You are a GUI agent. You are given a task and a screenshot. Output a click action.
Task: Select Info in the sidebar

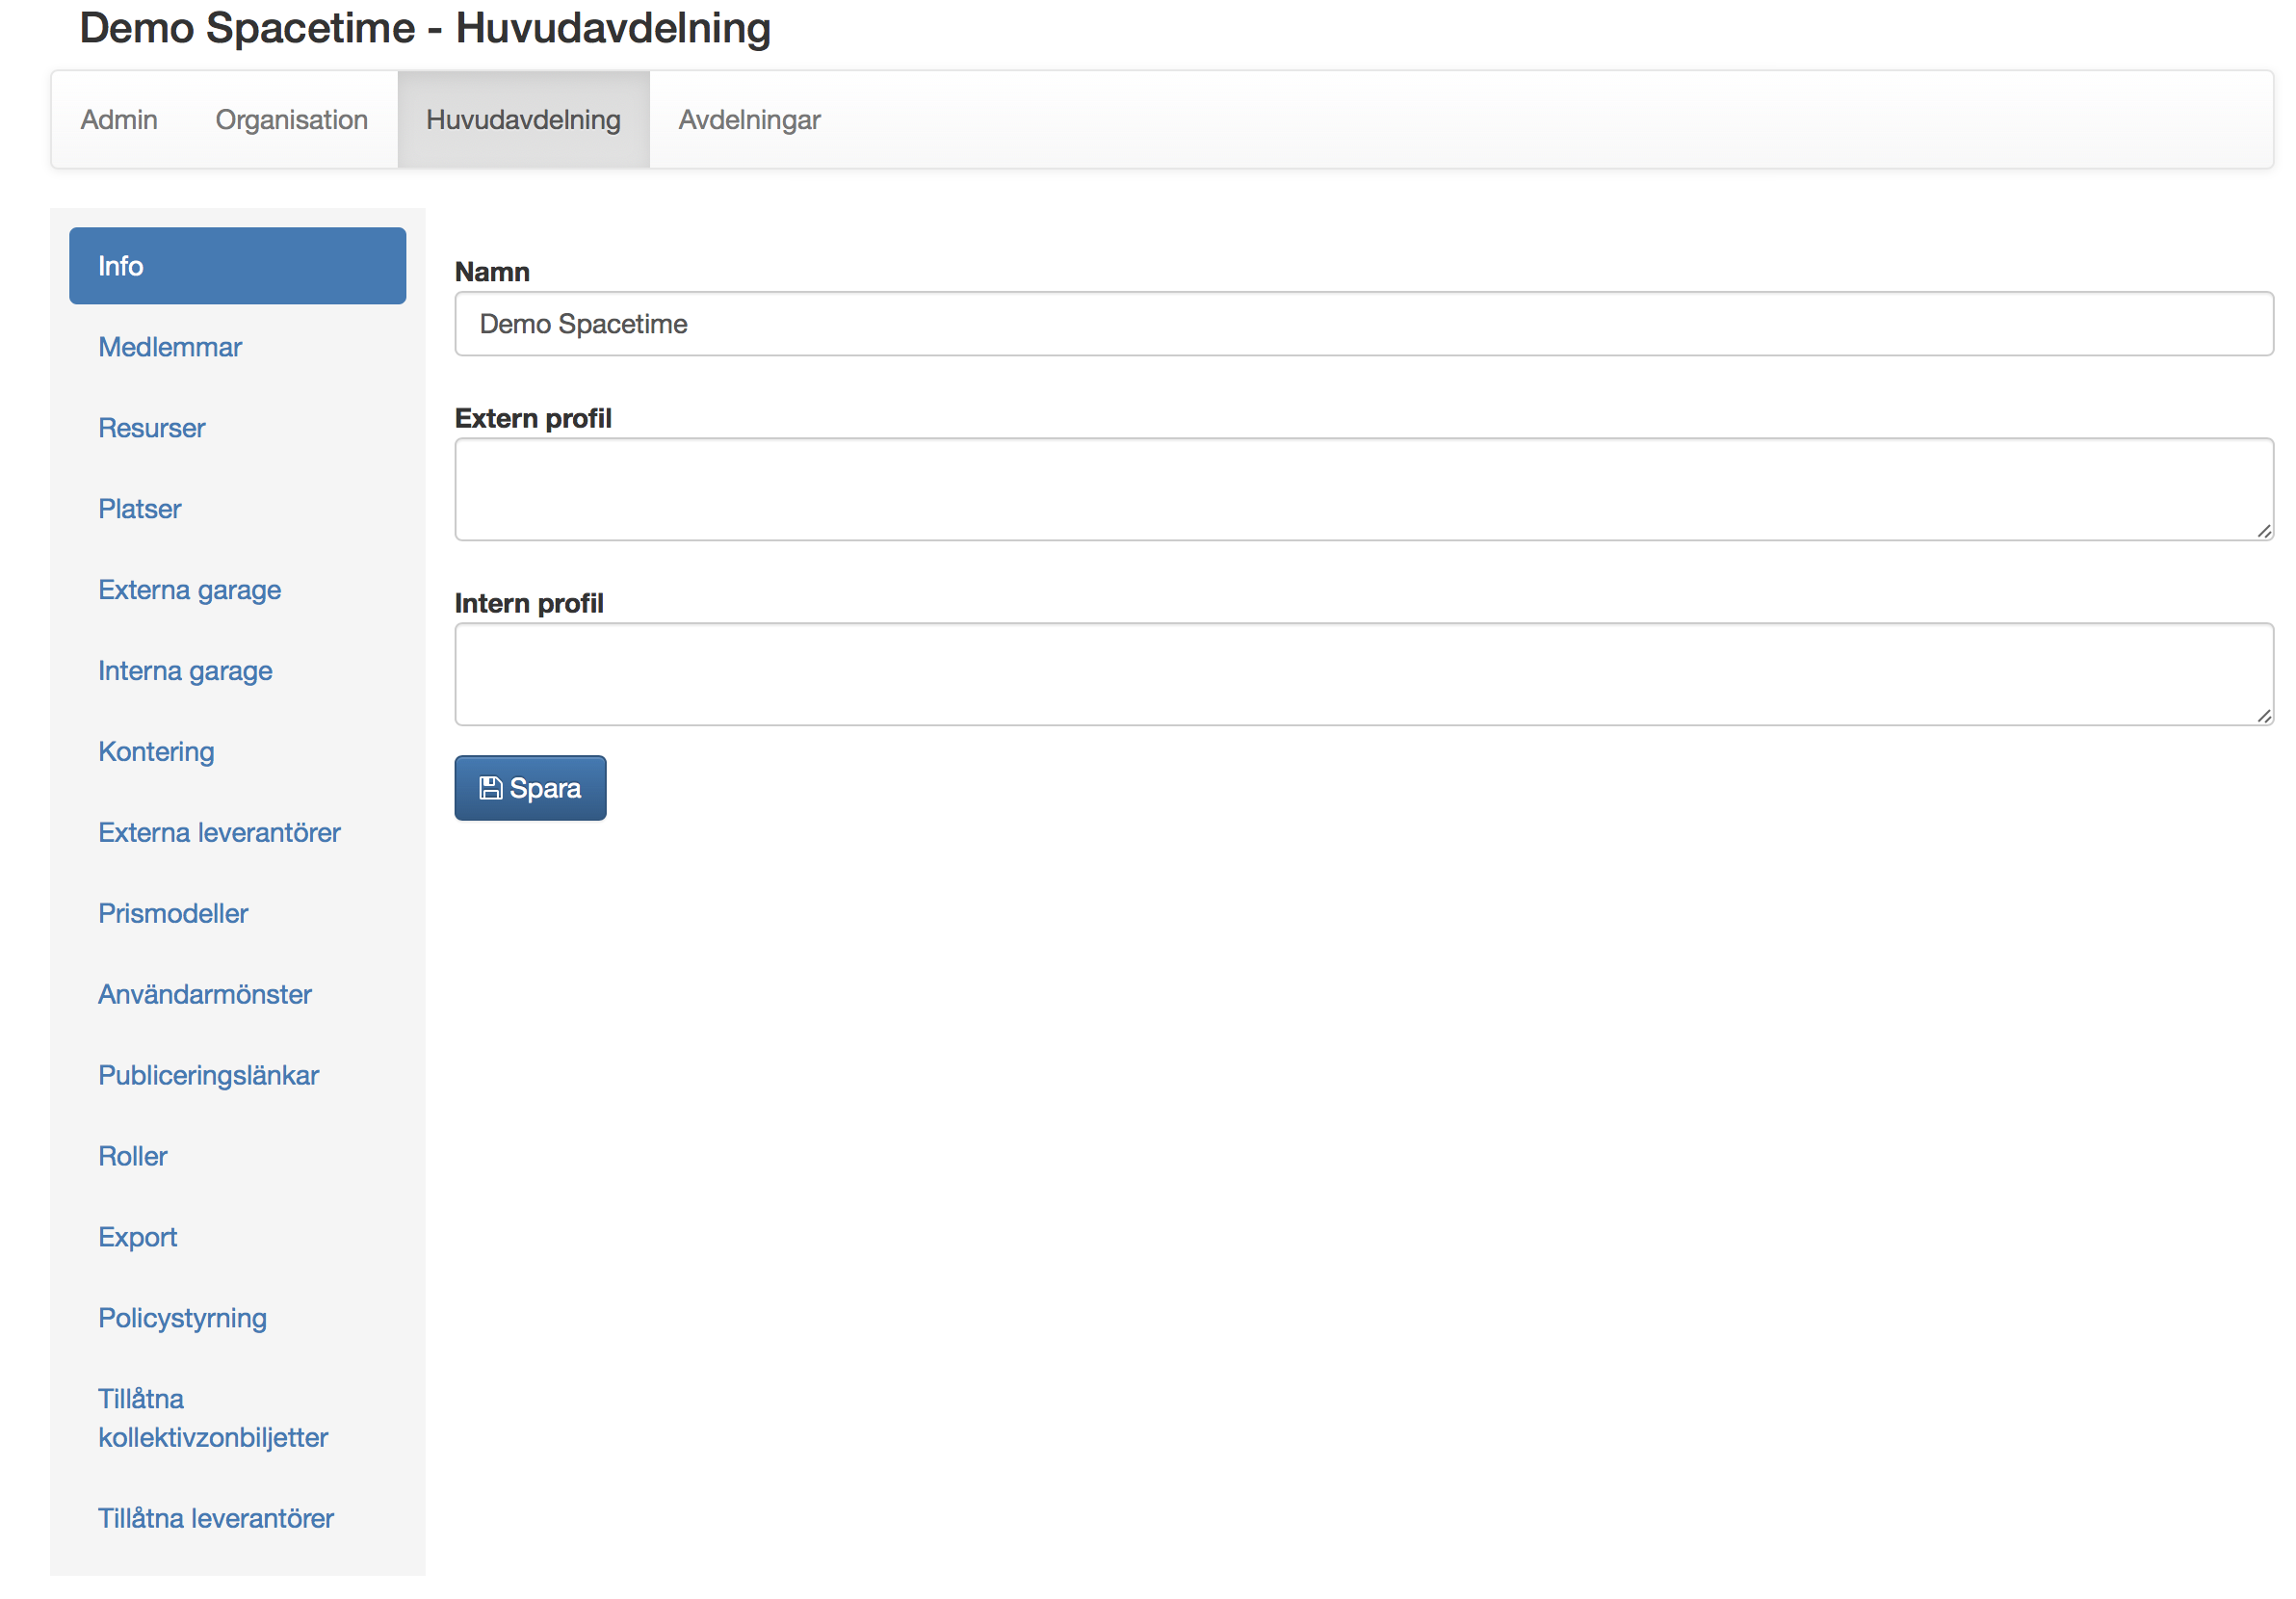[x=237, y=266]
